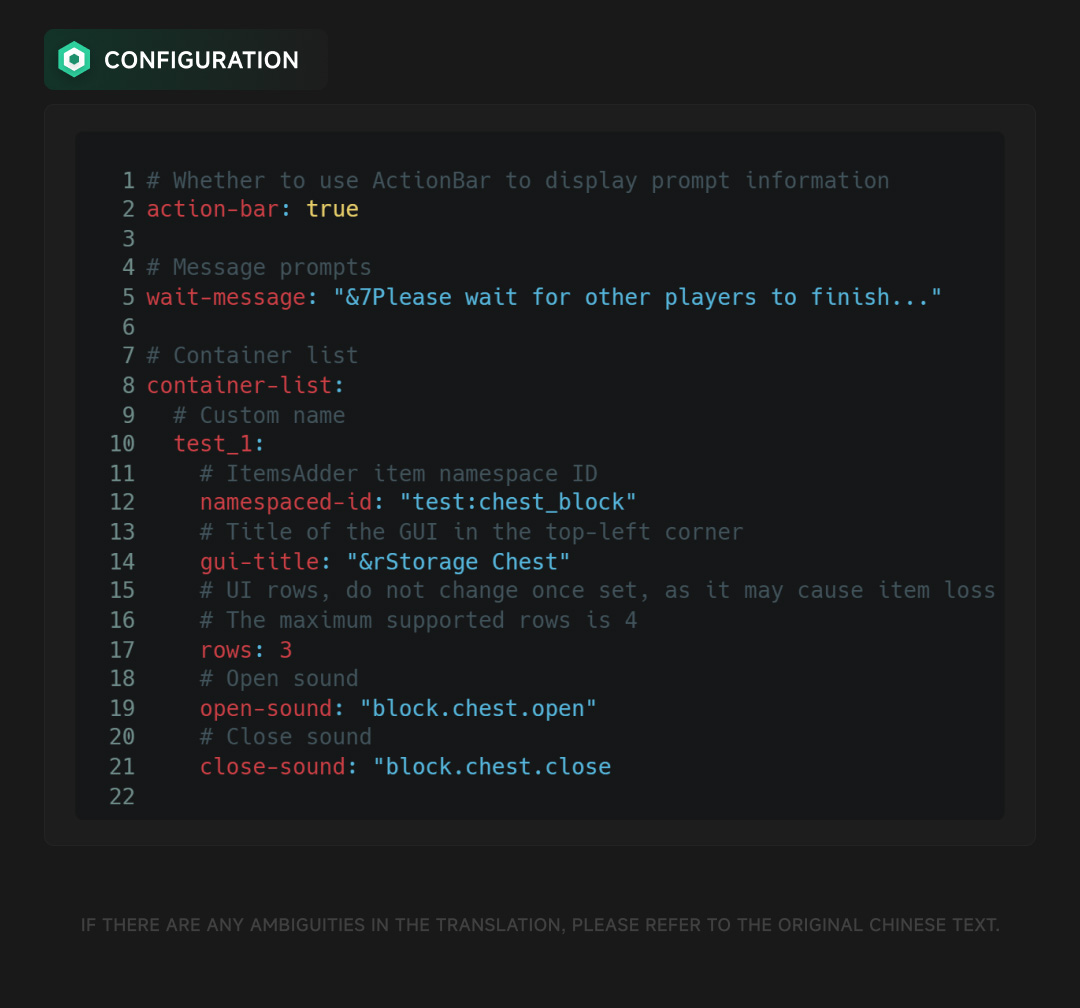
Task: Click the translation ambiguity footer notice
Action: pos(540,925)
